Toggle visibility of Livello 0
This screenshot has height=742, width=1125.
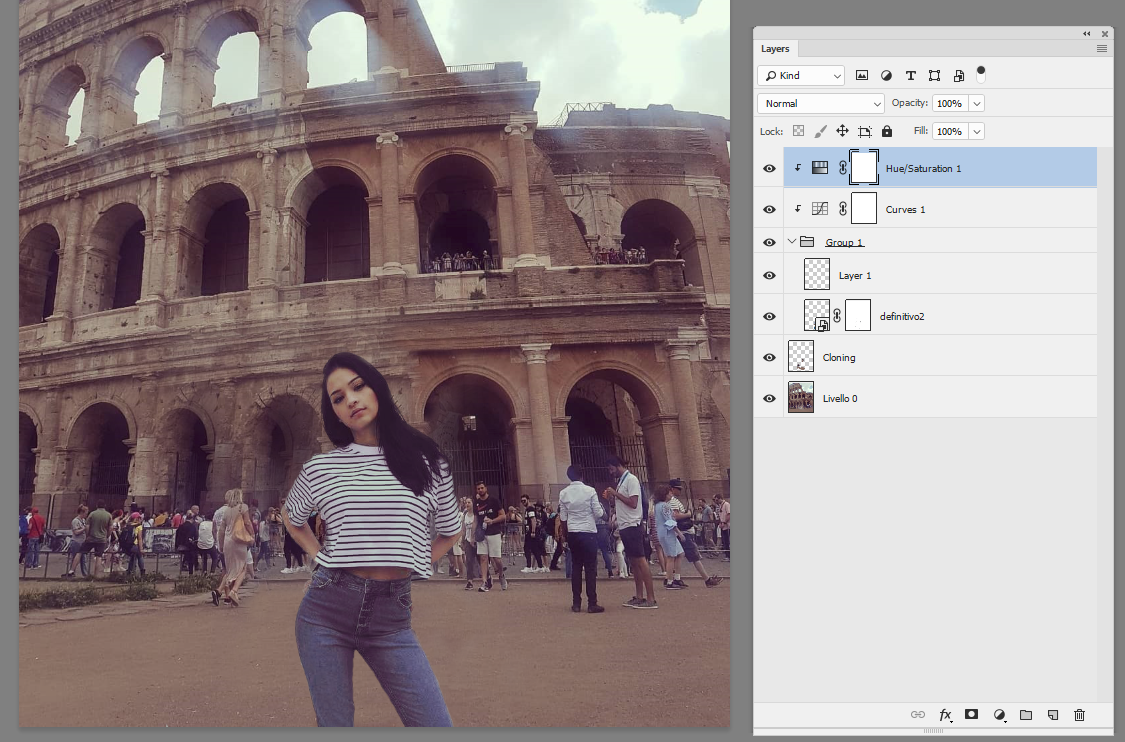coord(769,398)
